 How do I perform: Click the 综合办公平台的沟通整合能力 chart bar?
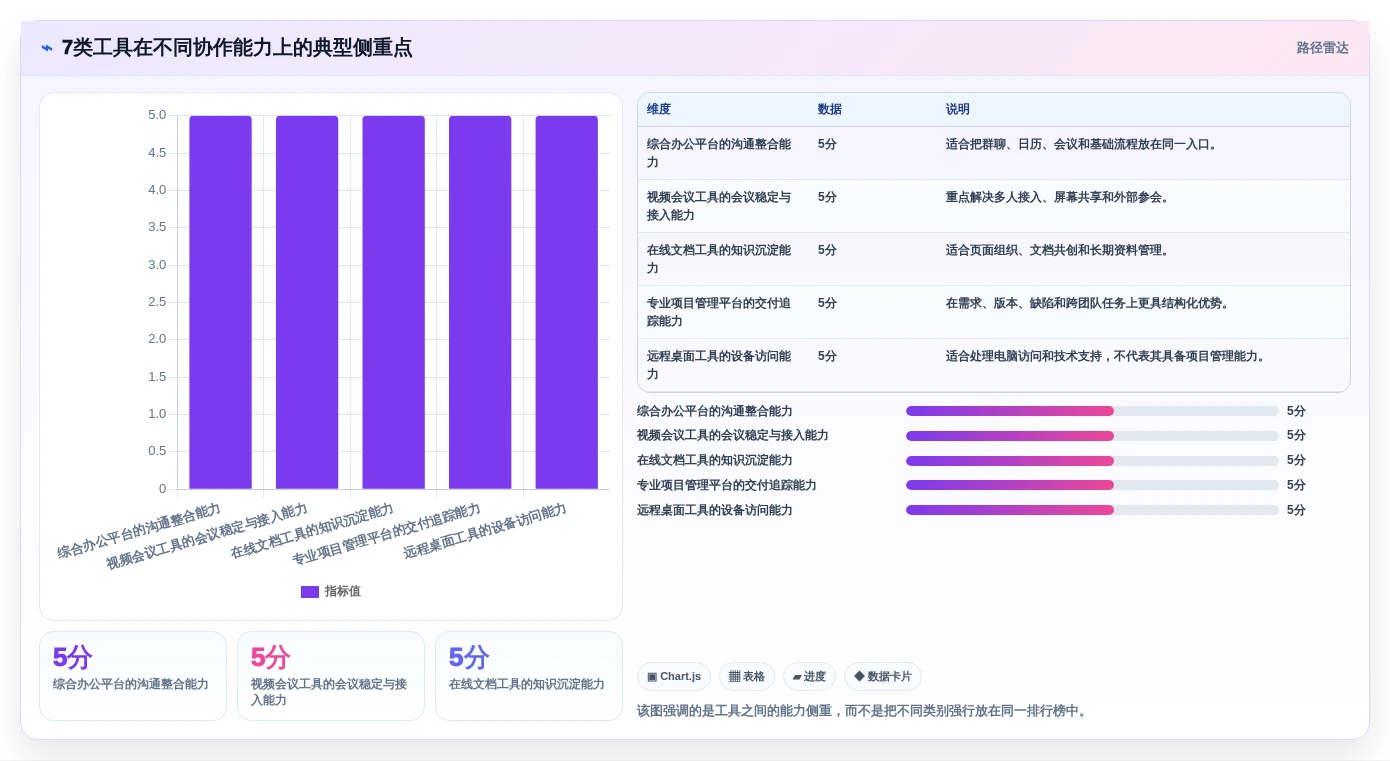220,302
